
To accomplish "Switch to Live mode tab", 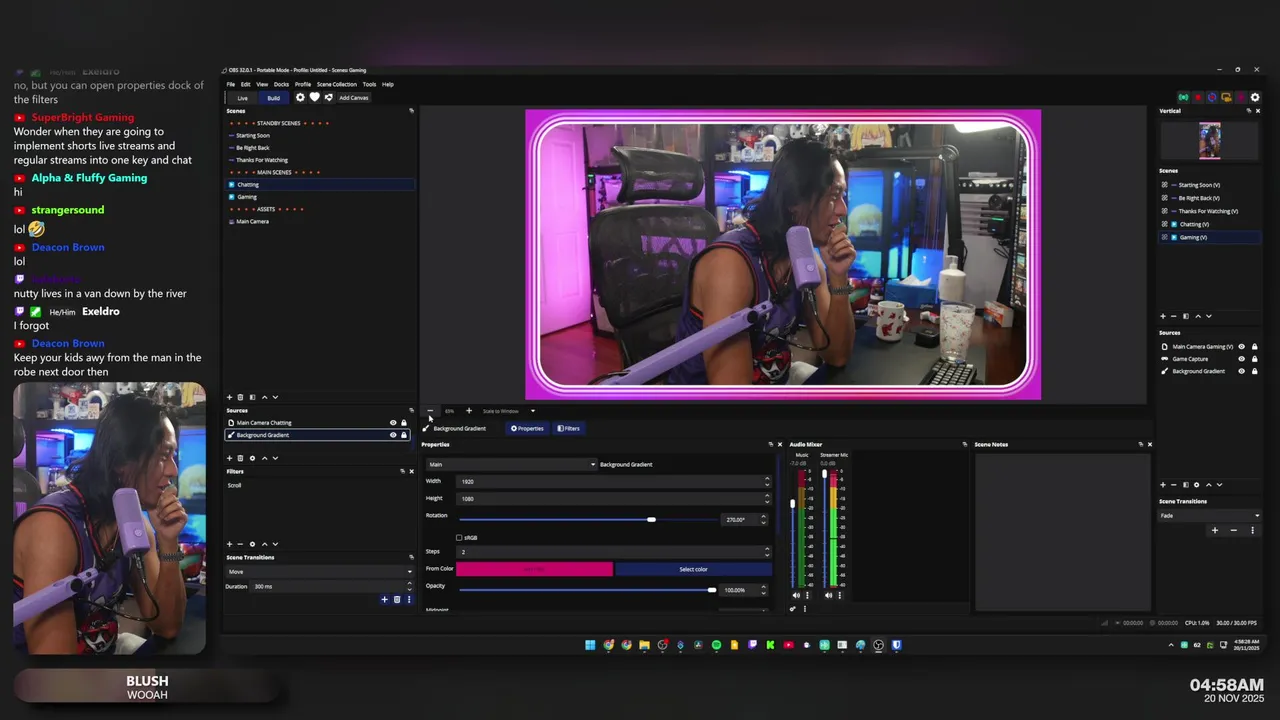I will coord(242,98).
